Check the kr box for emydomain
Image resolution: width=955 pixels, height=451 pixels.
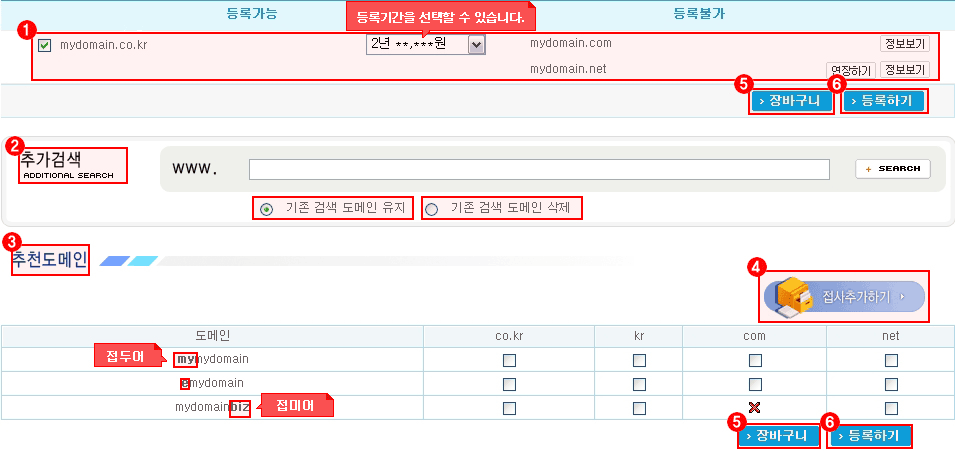(x=639, y=384)
